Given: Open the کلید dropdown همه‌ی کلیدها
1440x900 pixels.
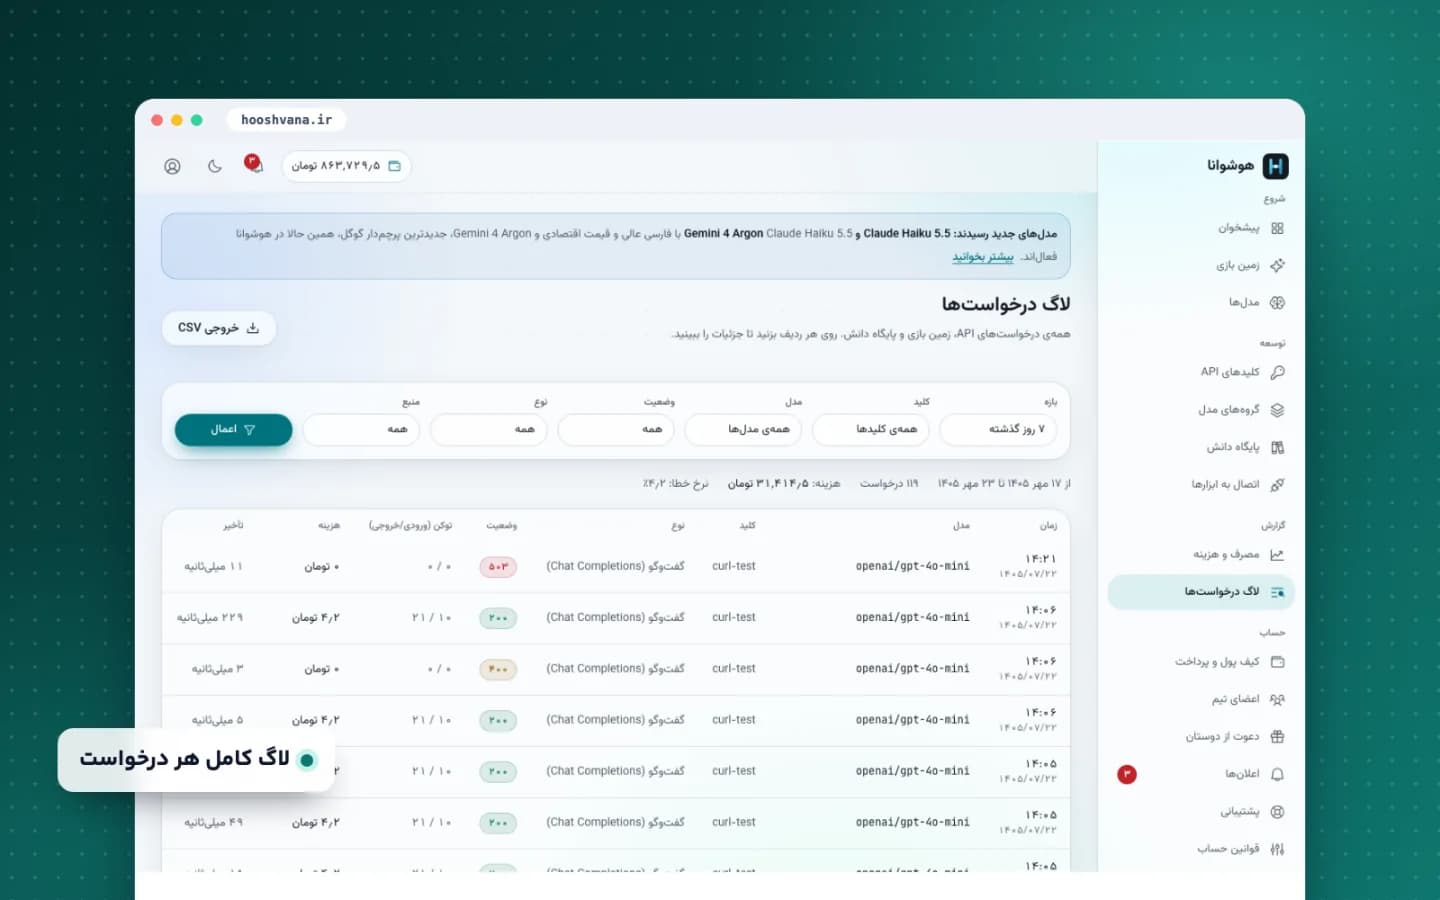Looking at the screenshot, I should pyautogui.click(x=870, y=429).
